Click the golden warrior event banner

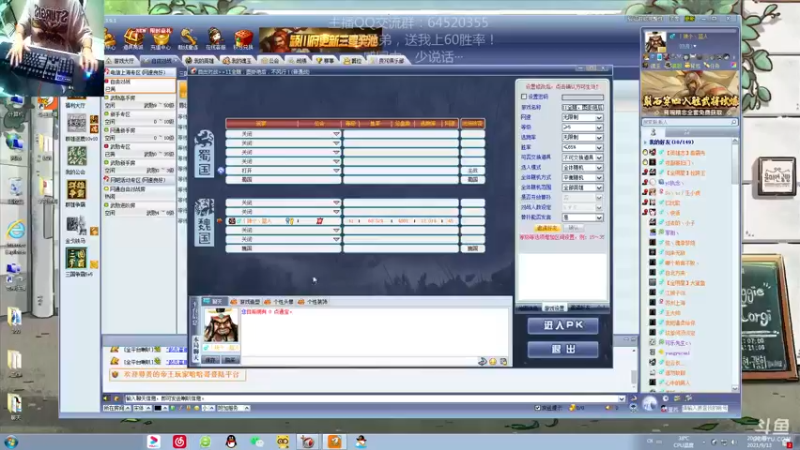point(689,93)
